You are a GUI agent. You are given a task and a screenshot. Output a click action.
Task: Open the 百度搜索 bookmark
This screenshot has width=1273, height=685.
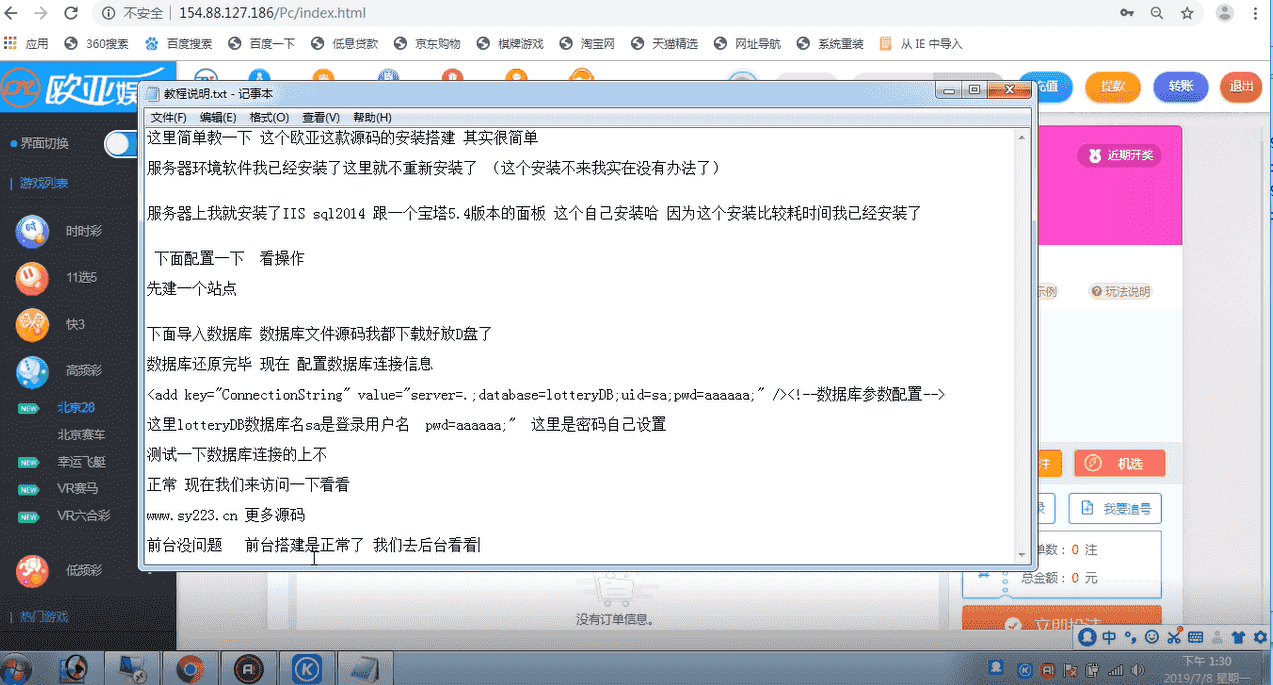[179, 44]
